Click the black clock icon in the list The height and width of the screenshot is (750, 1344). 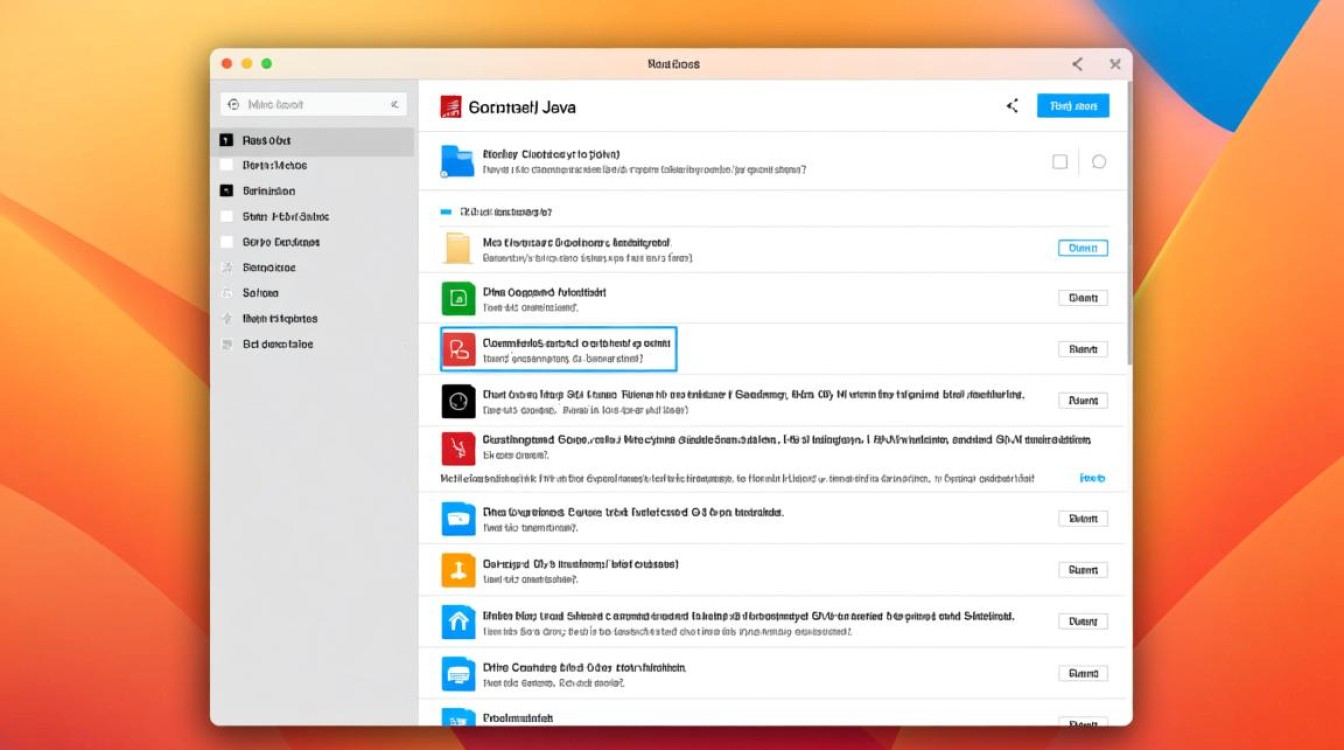pyautogui.click(x=457, y=401)
